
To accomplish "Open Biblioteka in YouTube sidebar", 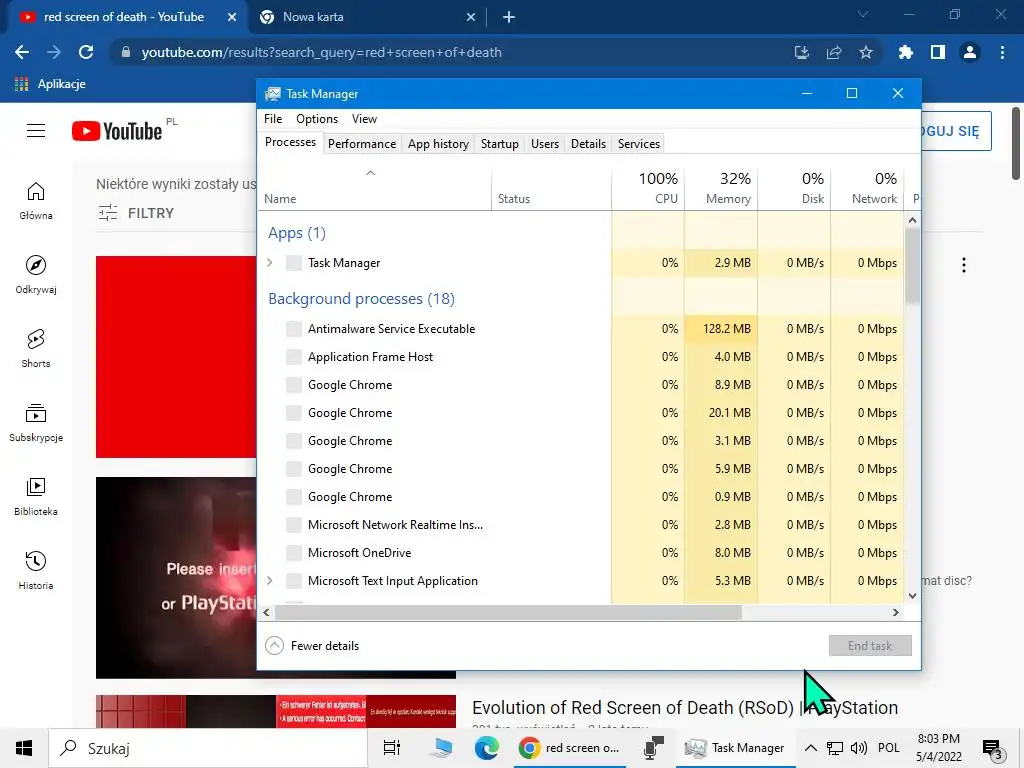I will point(36,496).
